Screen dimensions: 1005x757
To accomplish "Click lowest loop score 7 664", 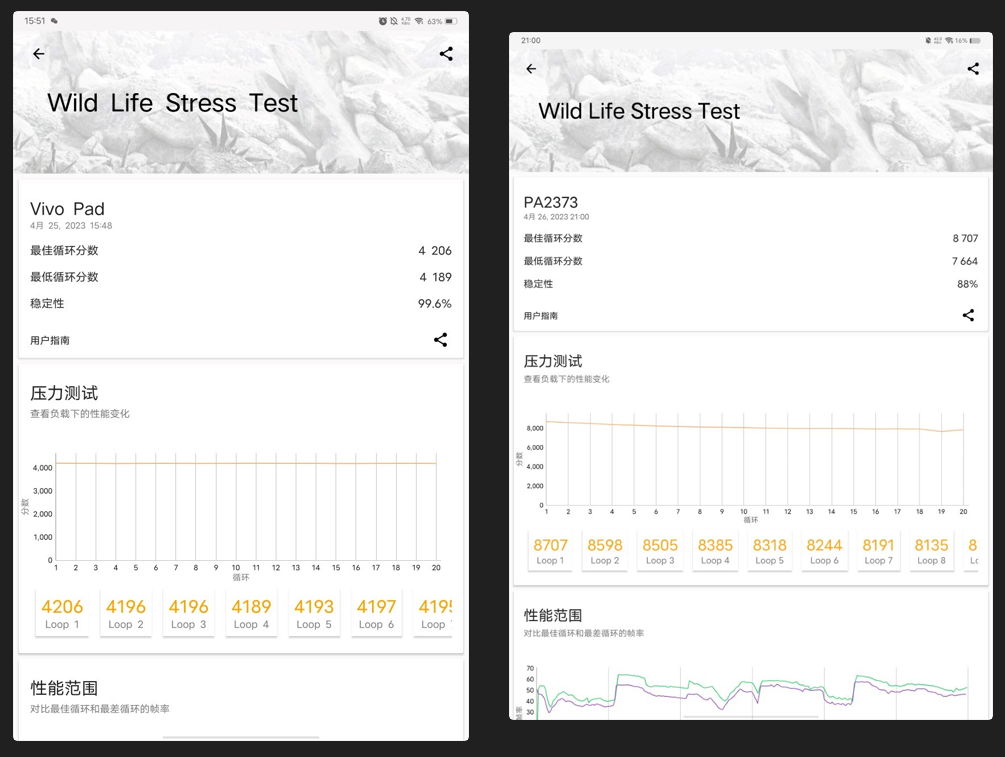I will (x=965, y=261).
